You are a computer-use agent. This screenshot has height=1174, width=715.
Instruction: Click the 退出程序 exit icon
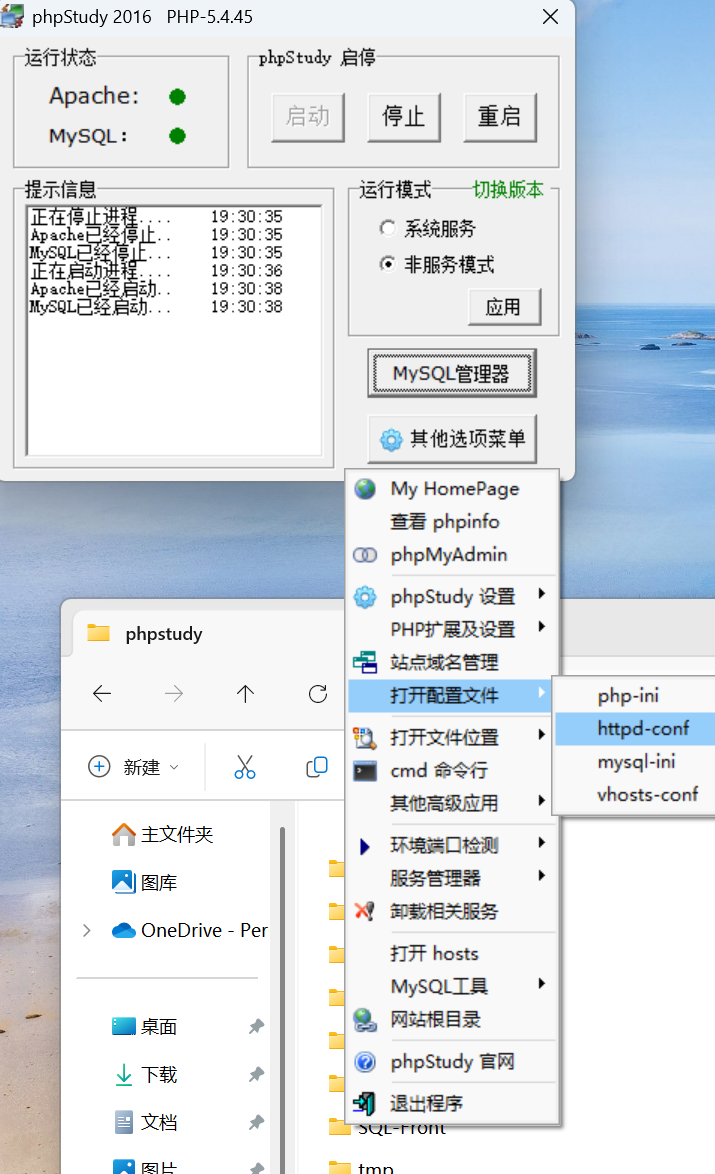(365, 1103)
